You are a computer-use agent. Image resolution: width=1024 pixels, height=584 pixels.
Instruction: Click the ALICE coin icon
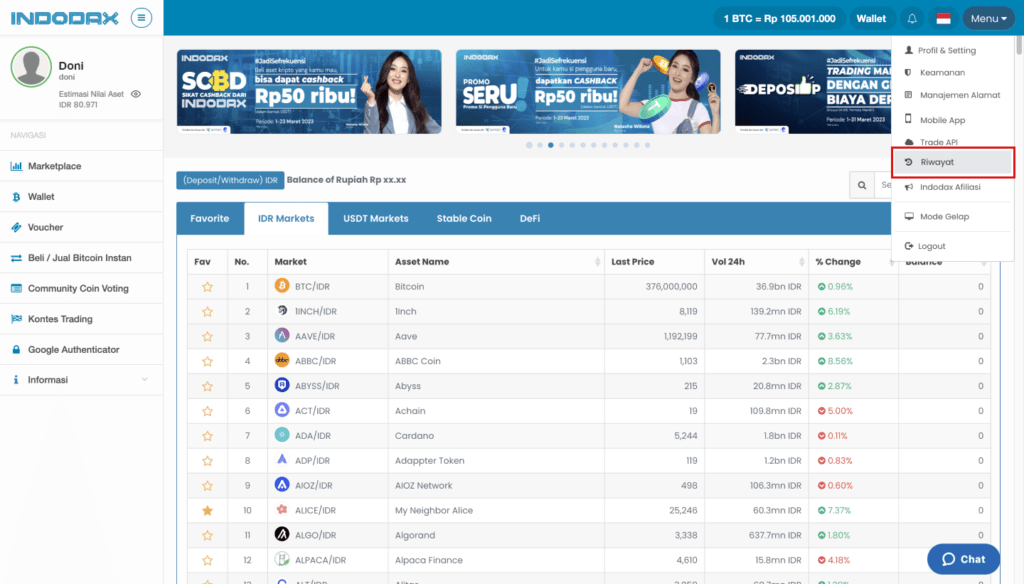281,510
